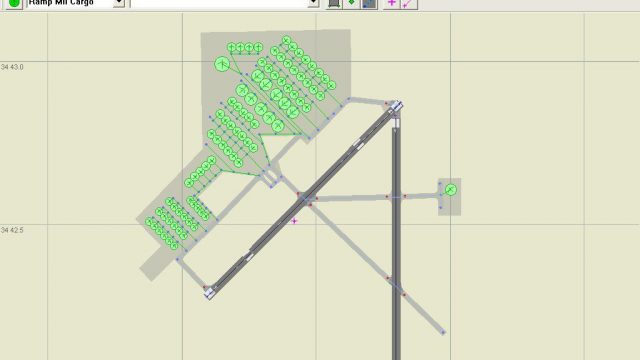The image size is (640, 360).
Task: Select the isolated parking spot on the east apron
Action: [451, 189]
